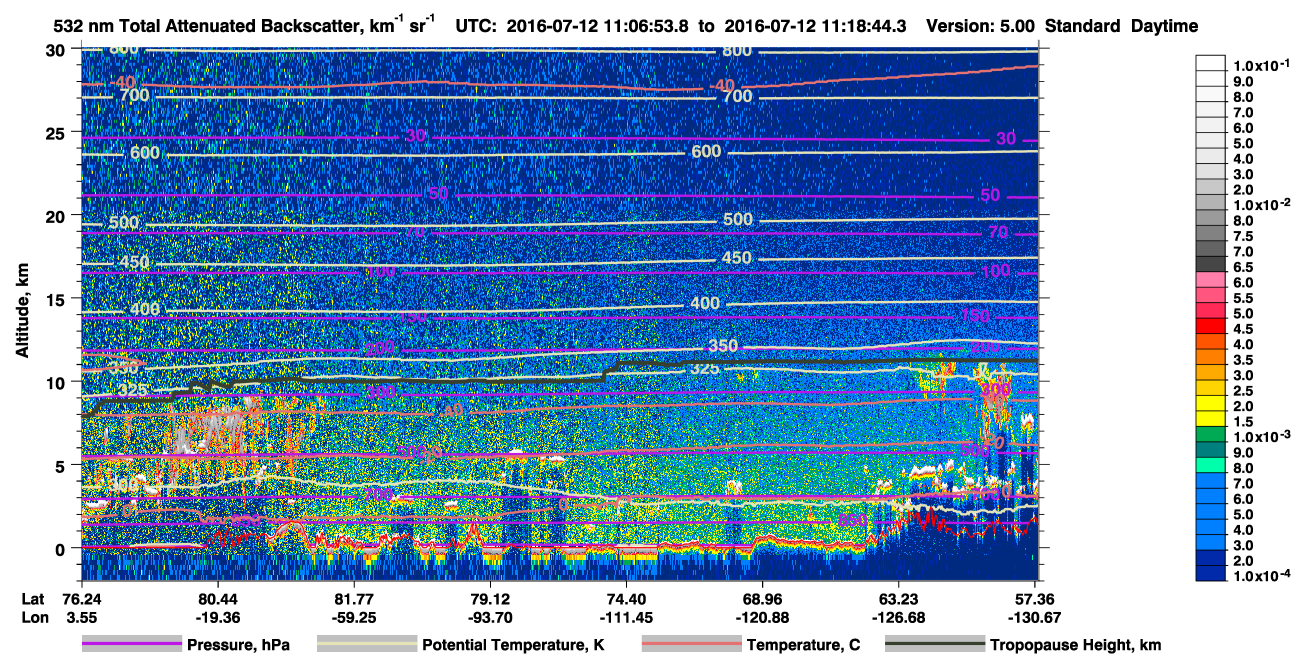Click the gold colorbar swatch beside 2.5
The image size is (1300, 667).
tap(1211, 387)
